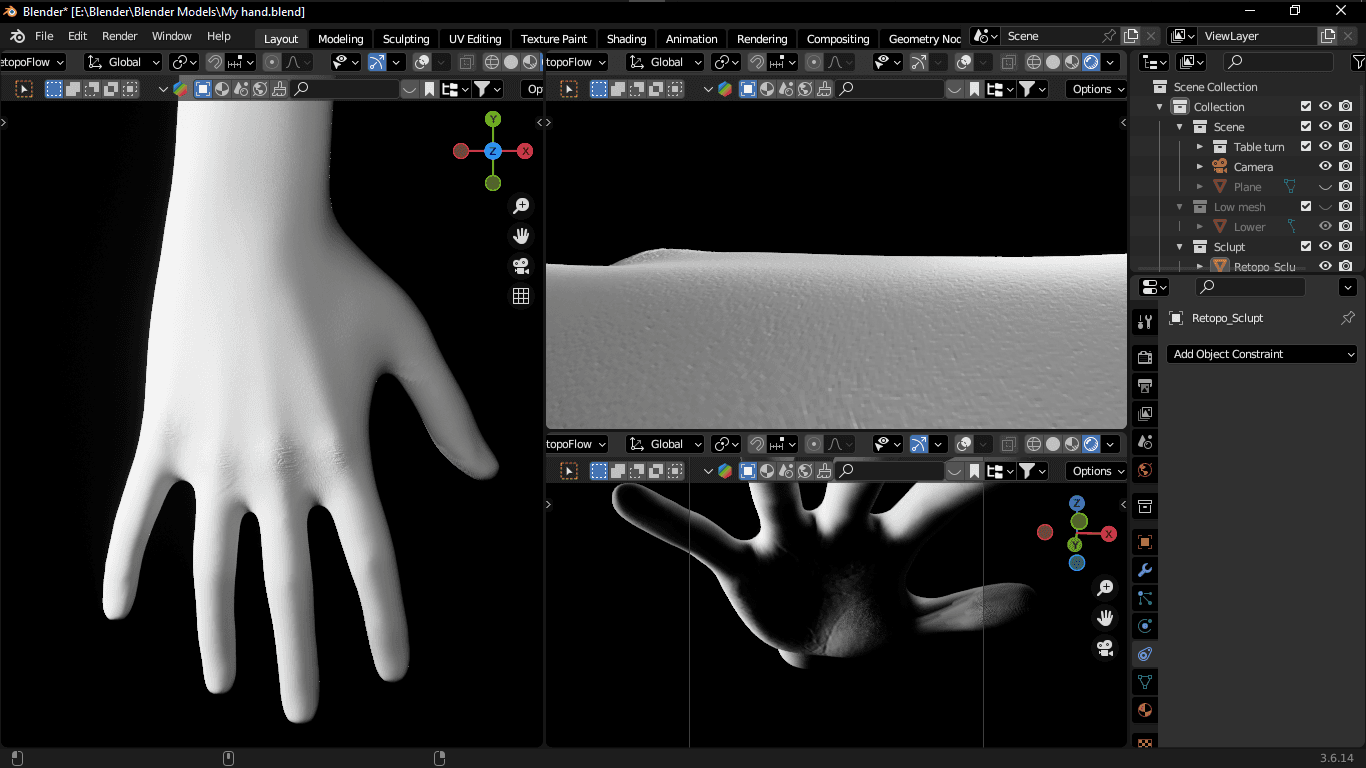The width and height of the screenshot is (1366, 768).
Task: Open the Render menu
Action: [x=120, y=36]
